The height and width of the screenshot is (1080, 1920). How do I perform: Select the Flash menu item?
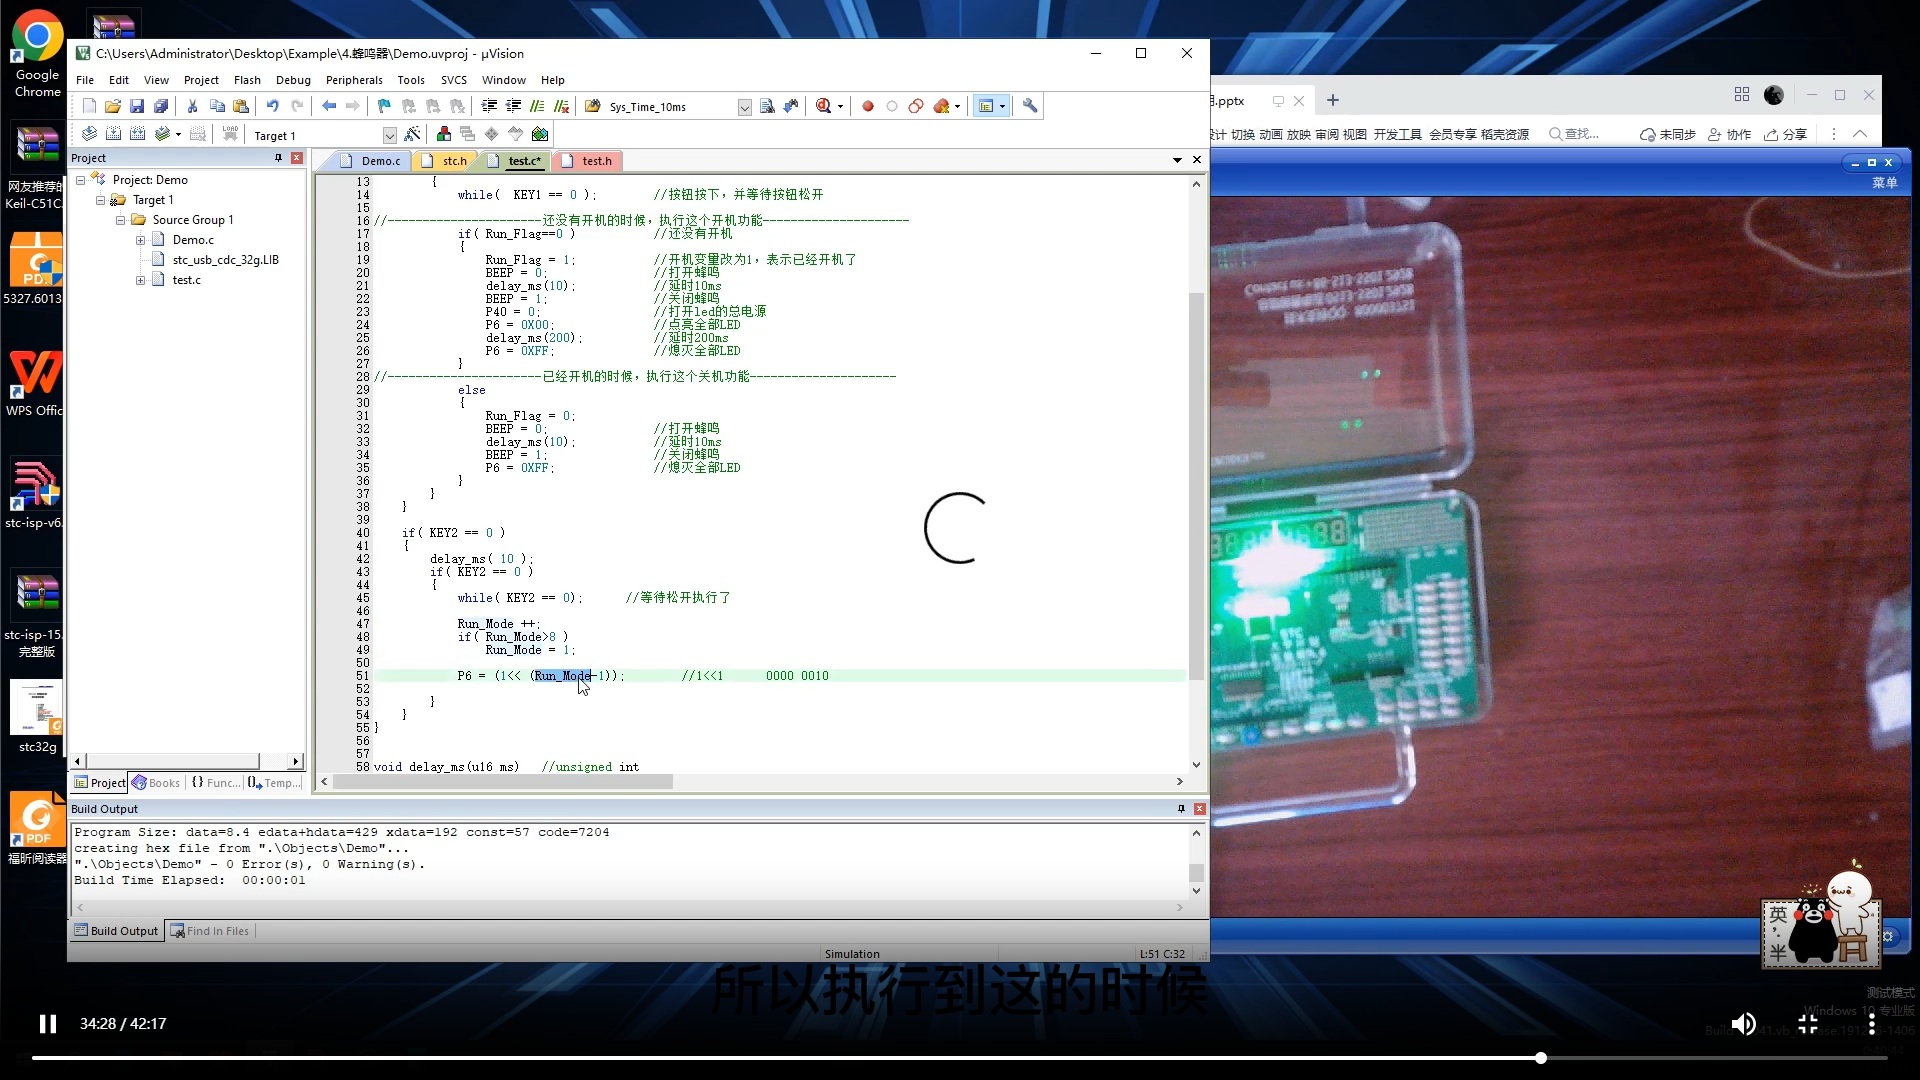[247, 79]
